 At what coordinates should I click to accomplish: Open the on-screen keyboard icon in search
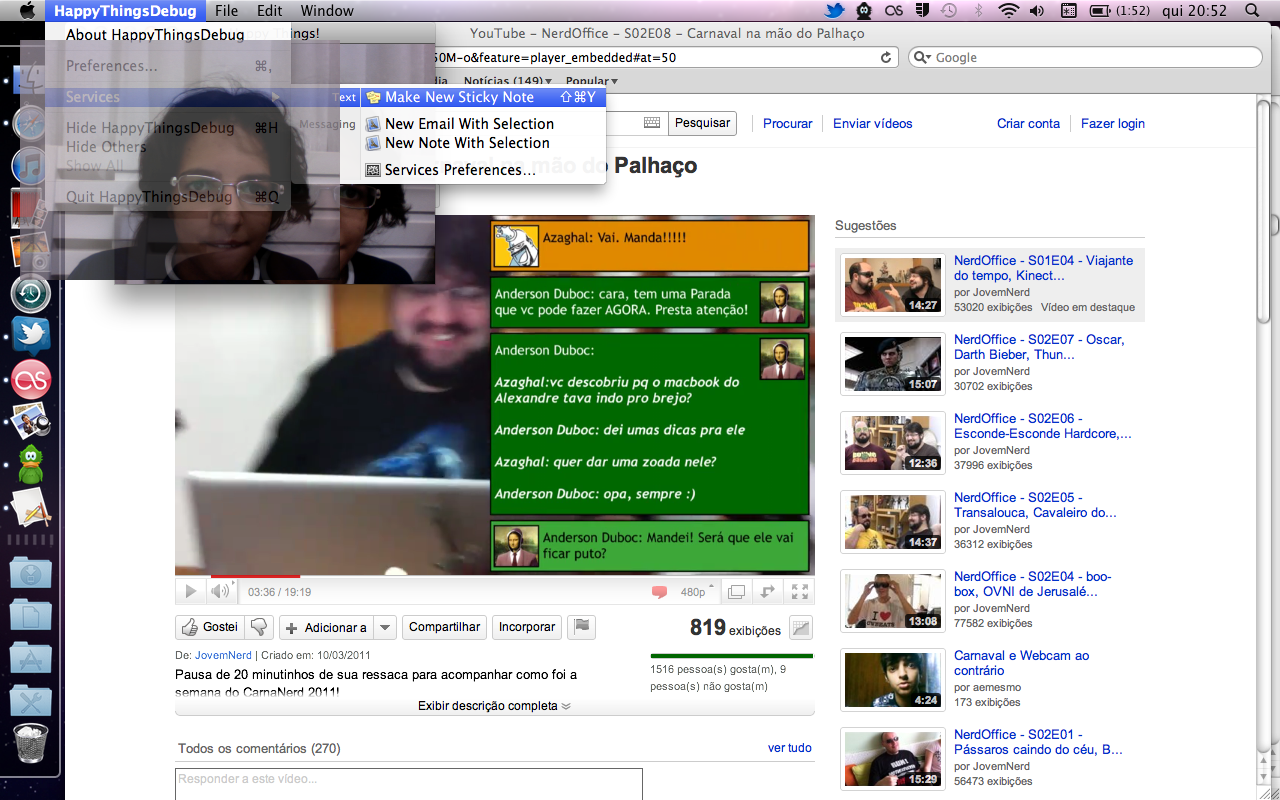[x=652, y=123]
